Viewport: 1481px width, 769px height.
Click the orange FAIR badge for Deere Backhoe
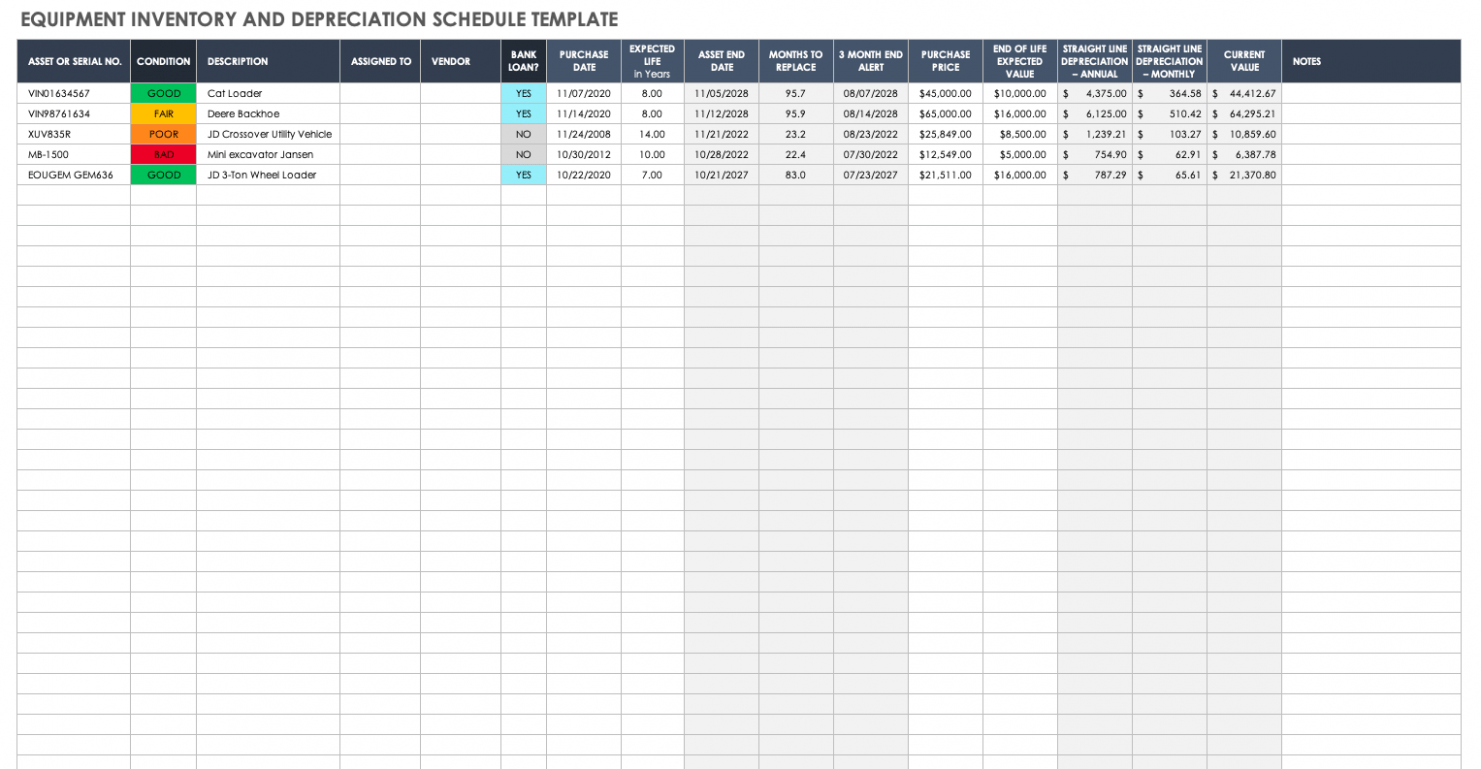tap(163, 113)
